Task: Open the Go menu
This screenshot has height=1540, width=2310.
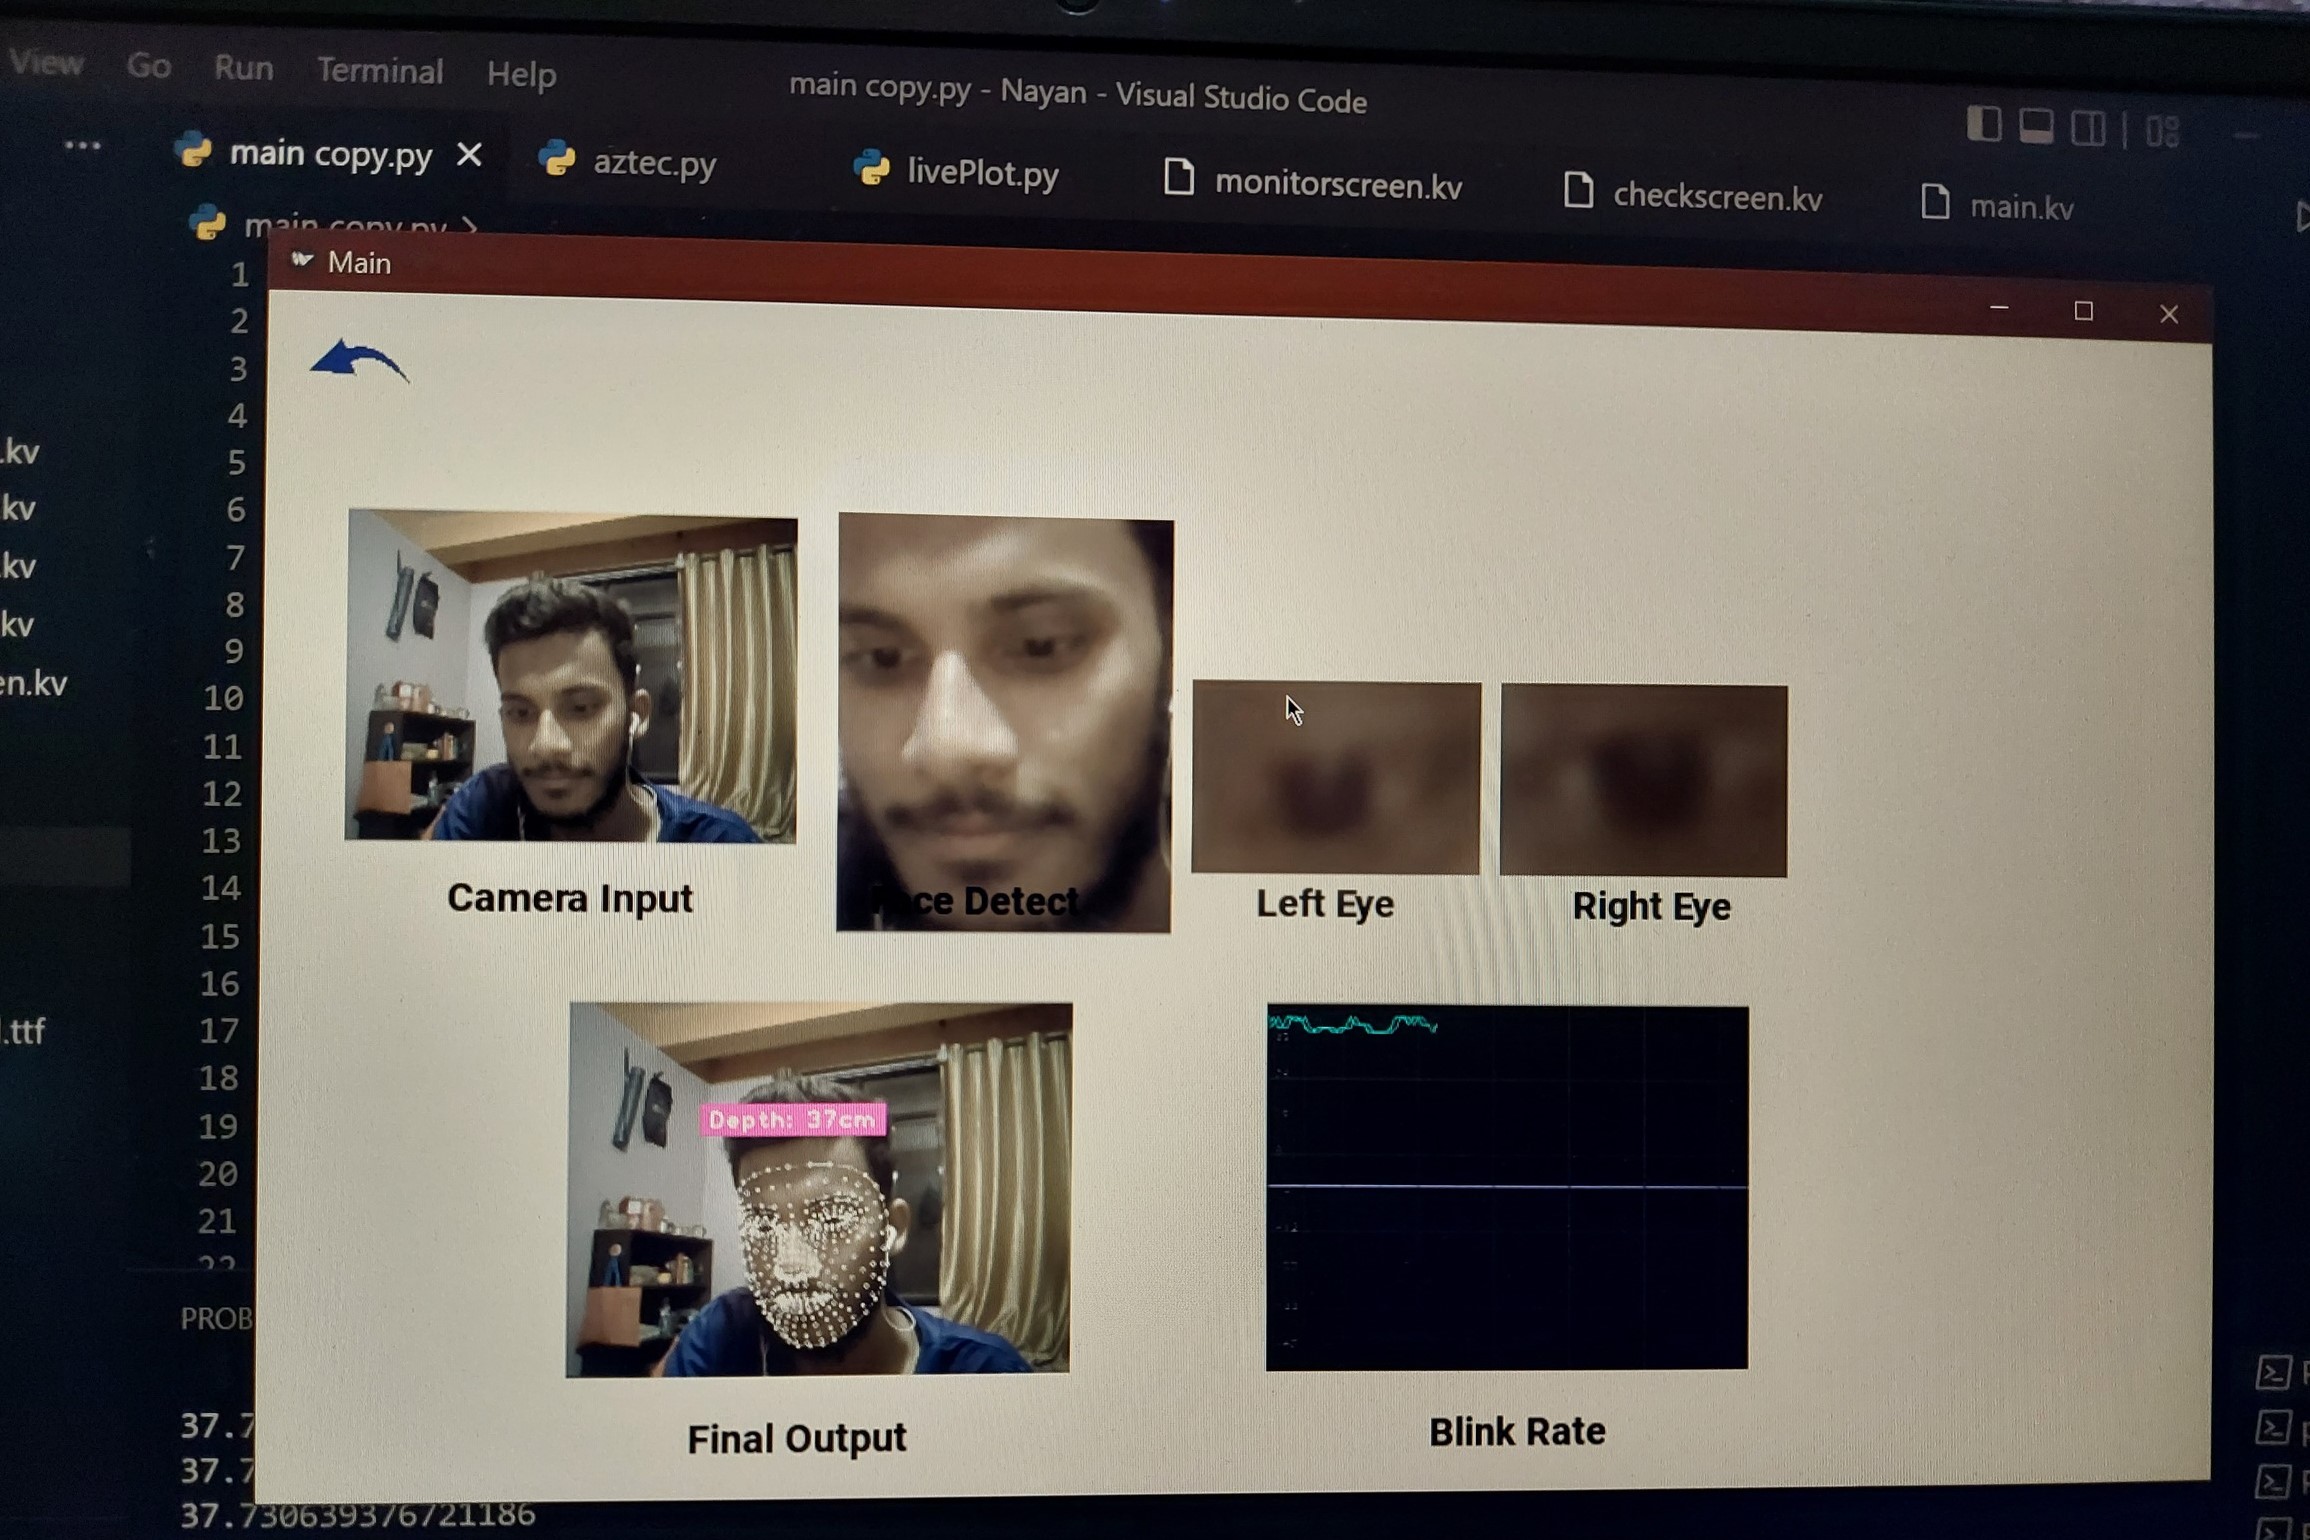Action: point(149,66)
